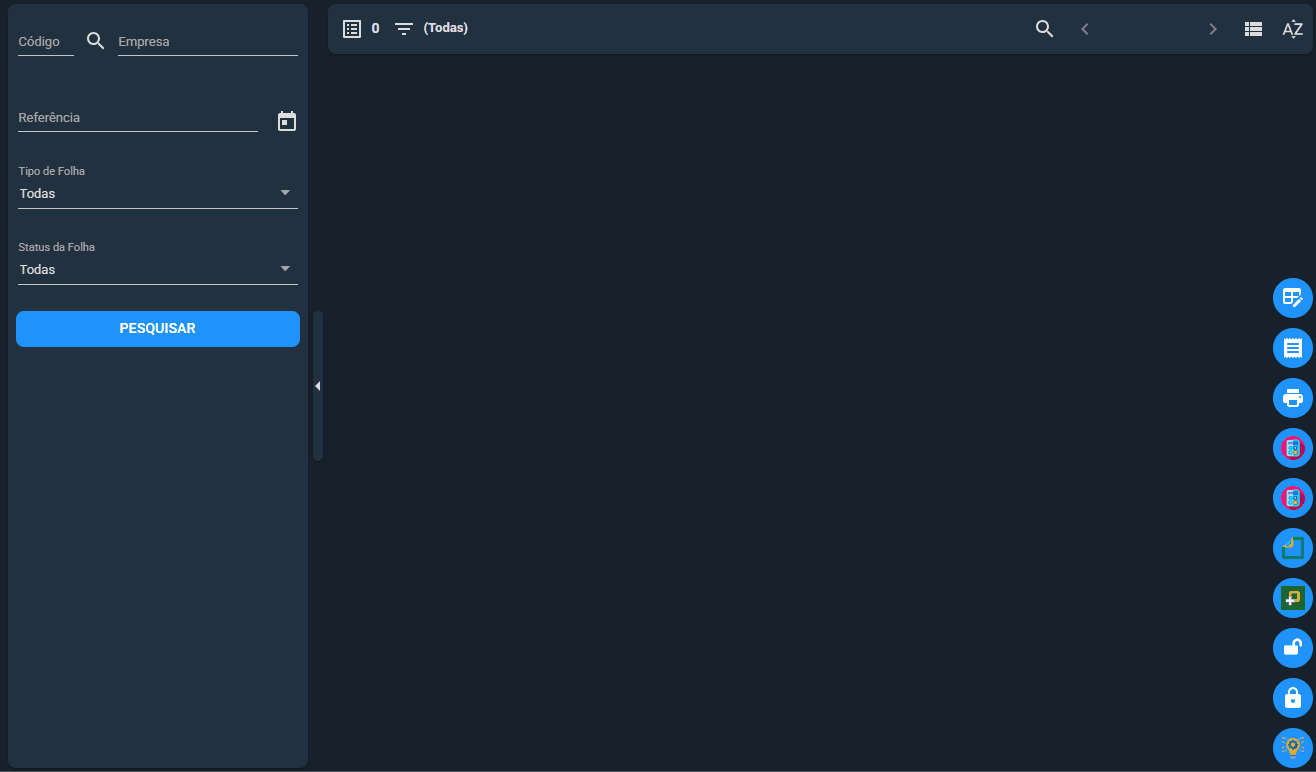Focus the Referência input field
This screenshot has width=1316, height=772.
pyautogui.click(x=138, y=118)
